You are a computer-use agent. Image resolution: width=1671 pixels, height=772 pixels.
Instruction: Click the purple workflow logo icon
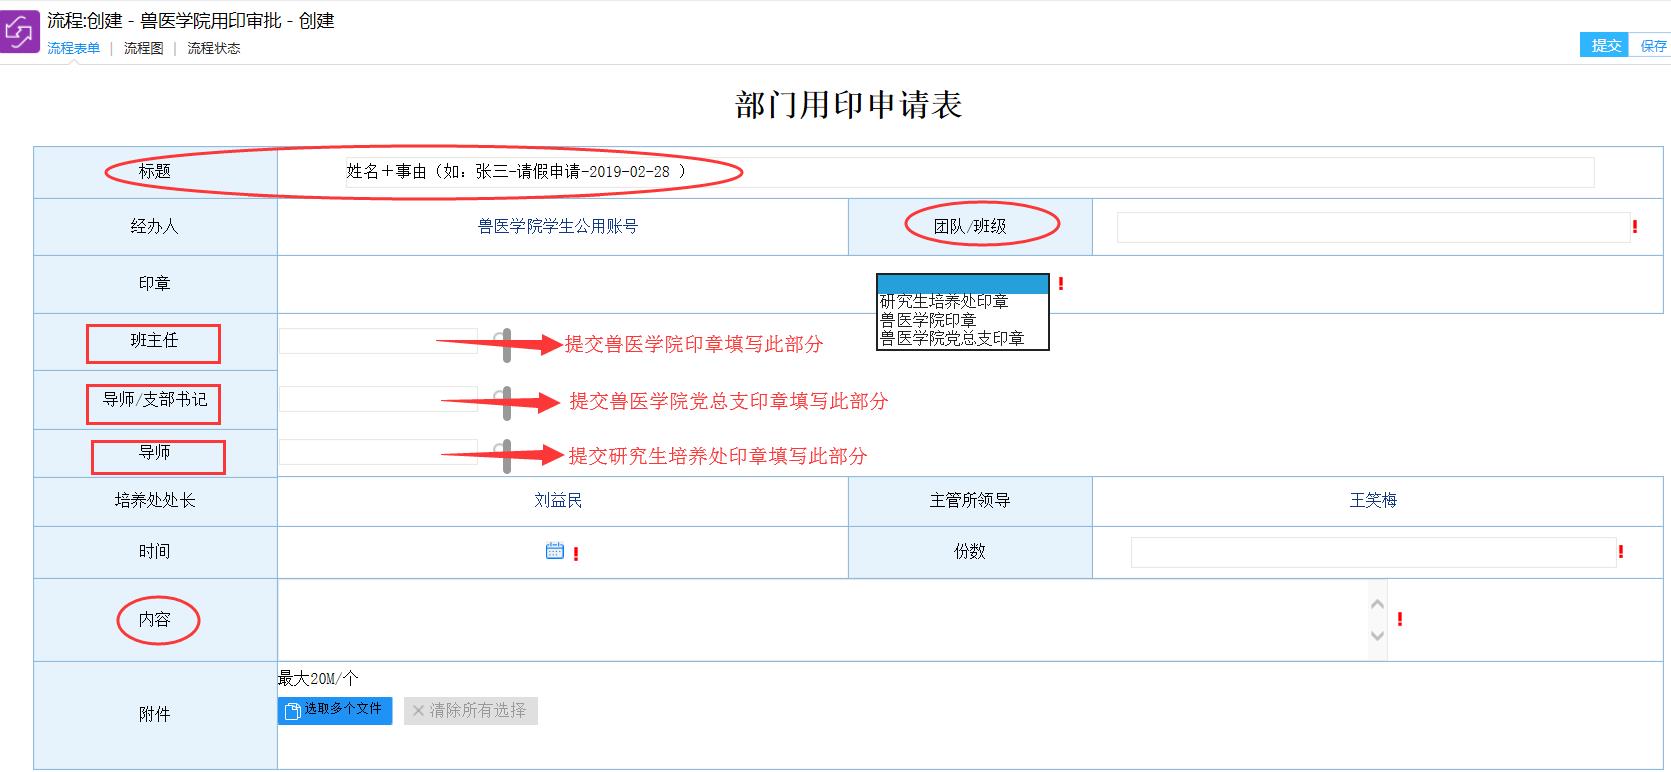20,32
